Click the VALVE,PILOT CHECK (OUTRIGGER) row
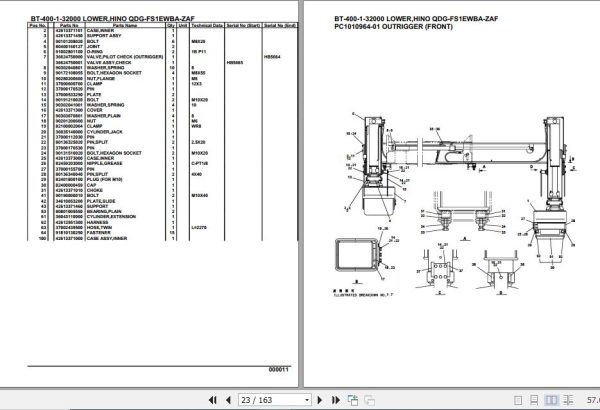Screen dimensions: 600x410 click(163, 57)
